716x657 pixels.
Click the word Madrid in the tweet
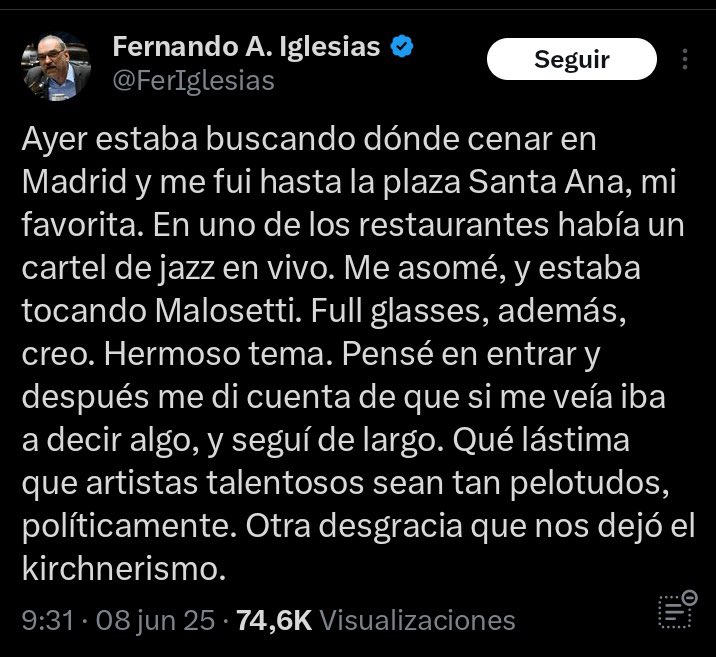tap(74, 182)
